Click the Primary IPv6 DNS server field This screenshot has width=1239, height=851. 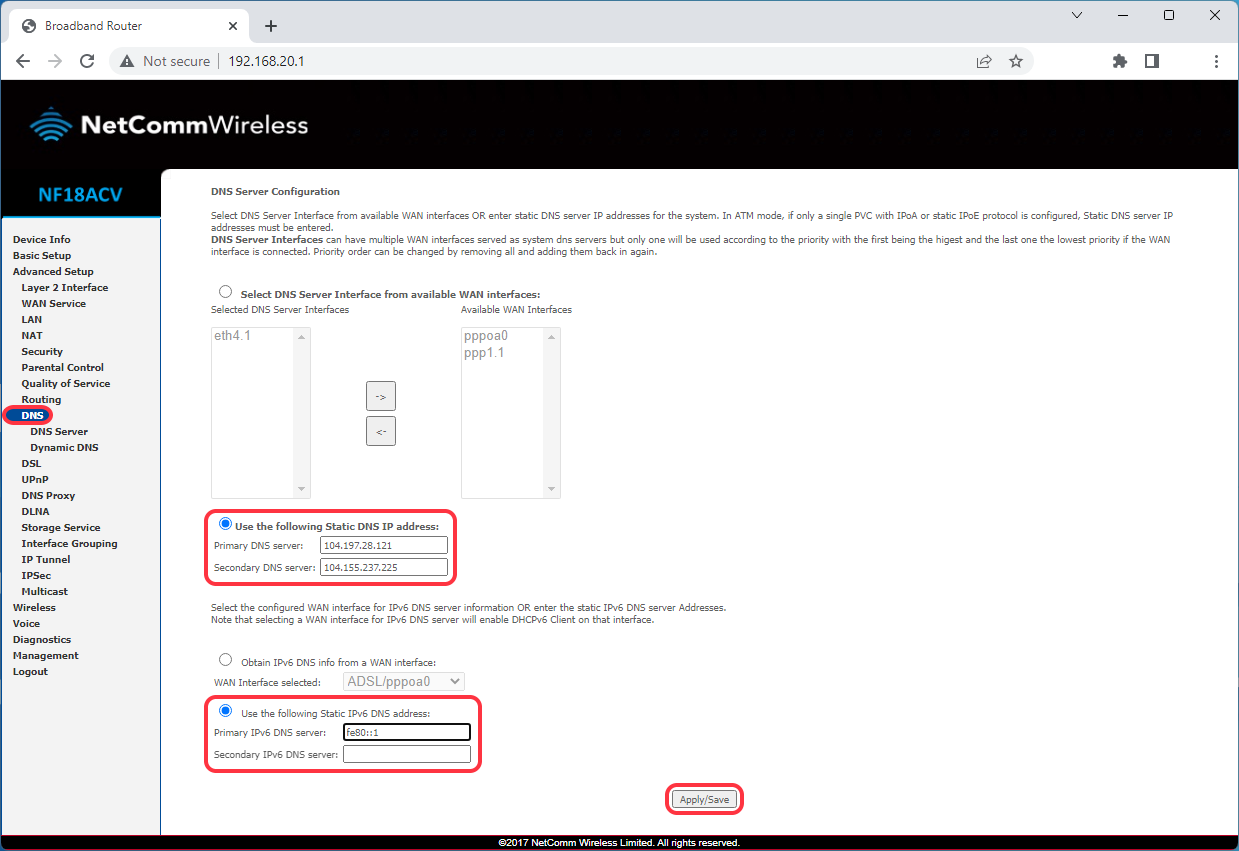[407, 732]
